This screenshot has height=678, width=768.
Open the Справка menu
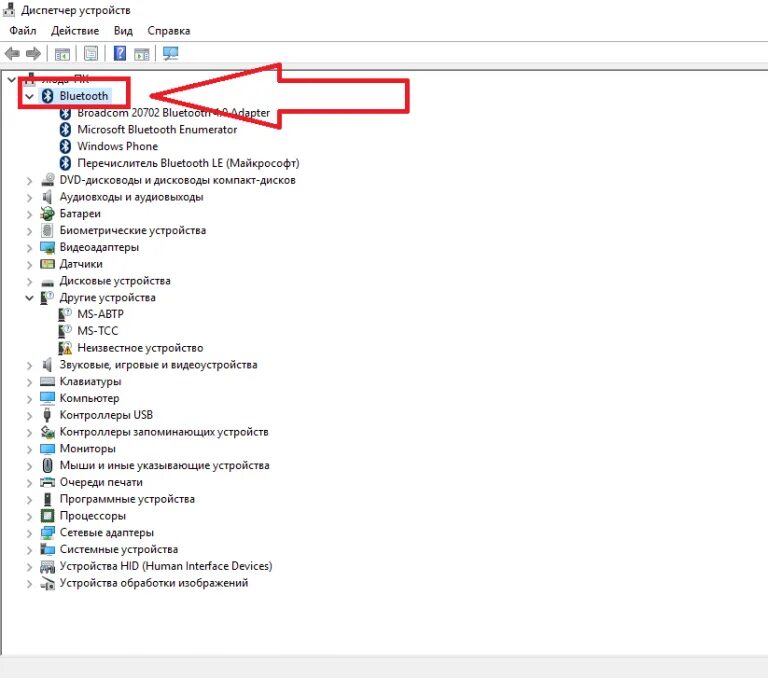point(168,31)
